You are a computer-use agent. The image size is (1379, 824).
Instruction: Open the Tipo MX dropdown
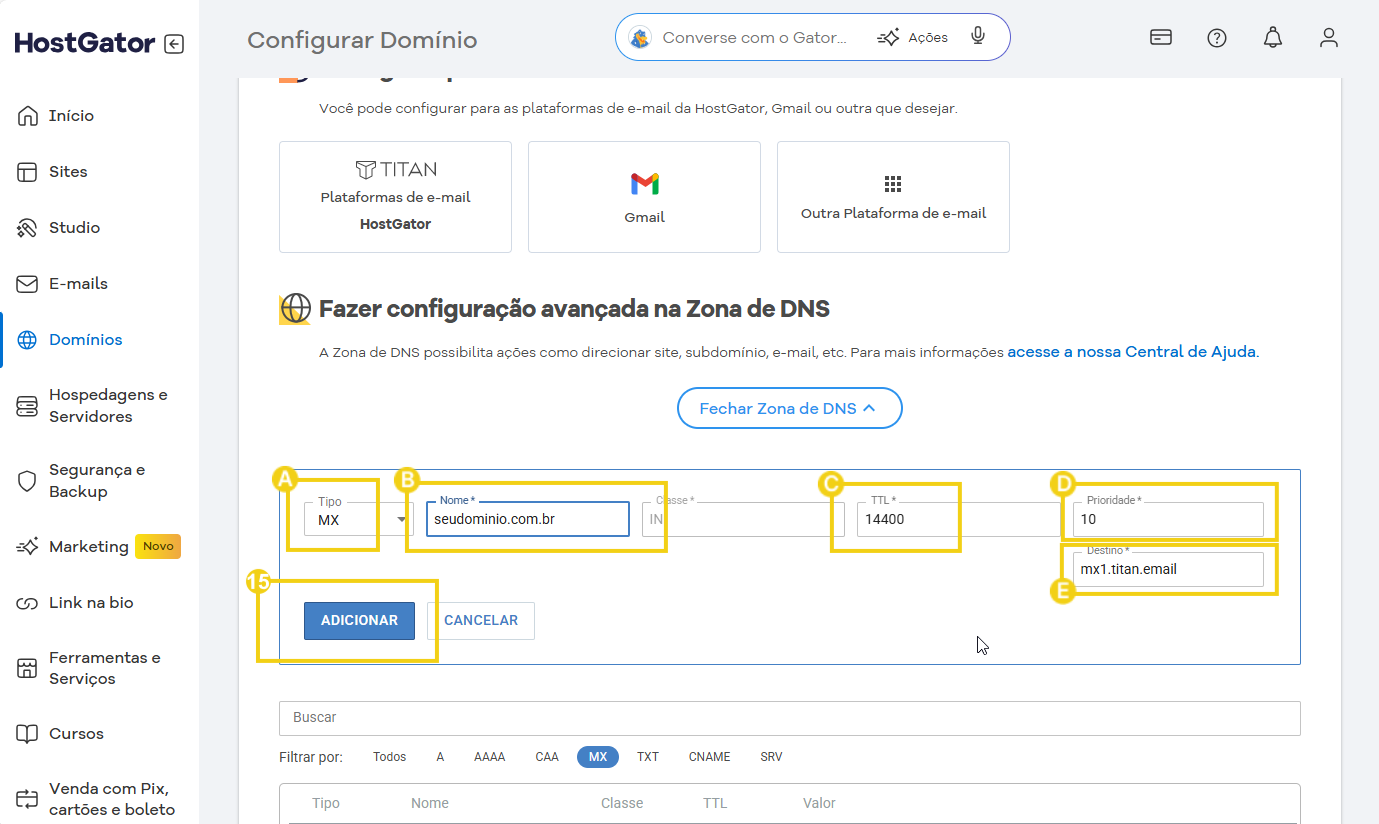coord(359,520)
